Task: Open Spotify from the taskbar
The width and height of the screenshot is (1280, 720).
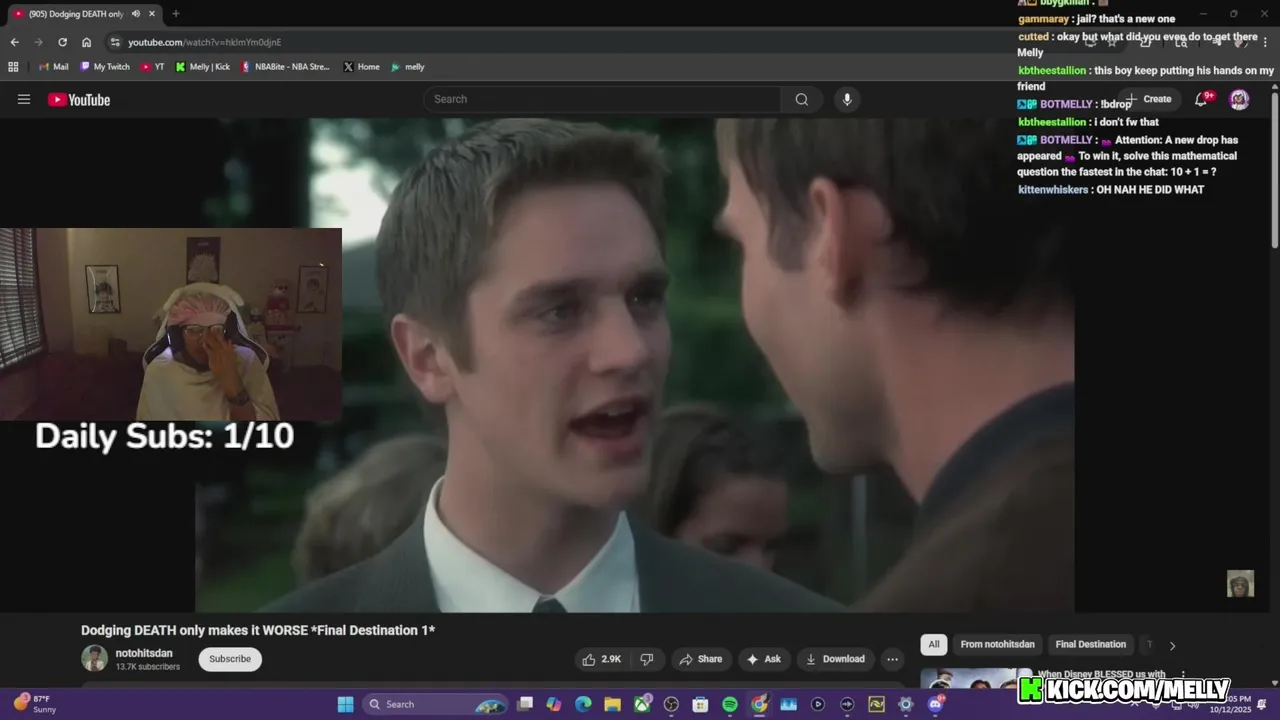Action: (730, 704)
